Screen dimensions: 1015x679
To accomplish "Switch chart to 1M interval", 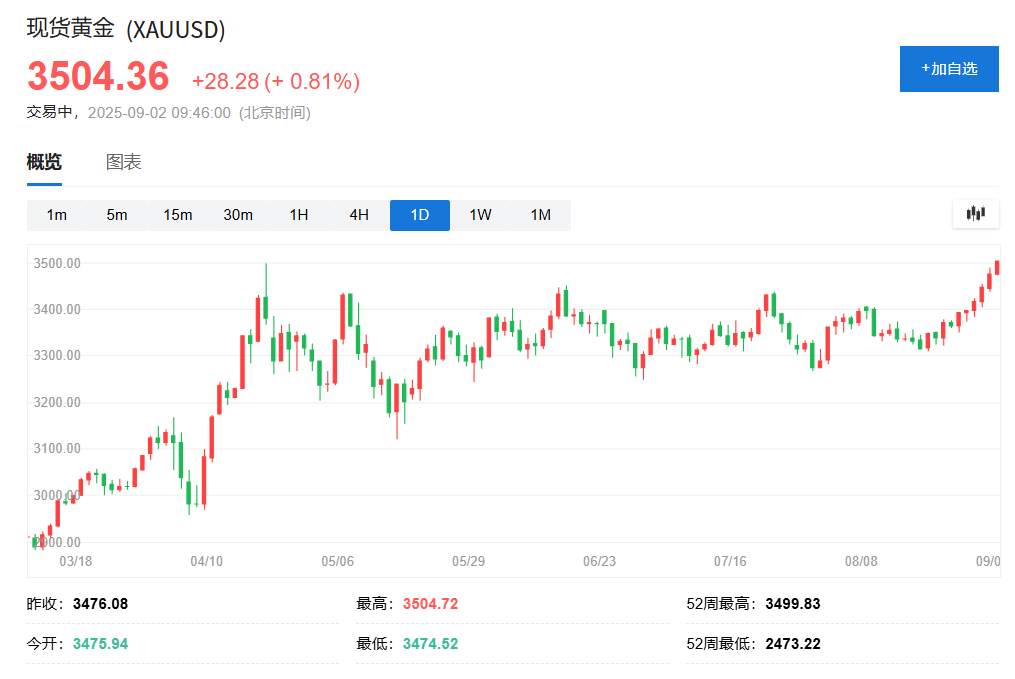I will (541, 215).
